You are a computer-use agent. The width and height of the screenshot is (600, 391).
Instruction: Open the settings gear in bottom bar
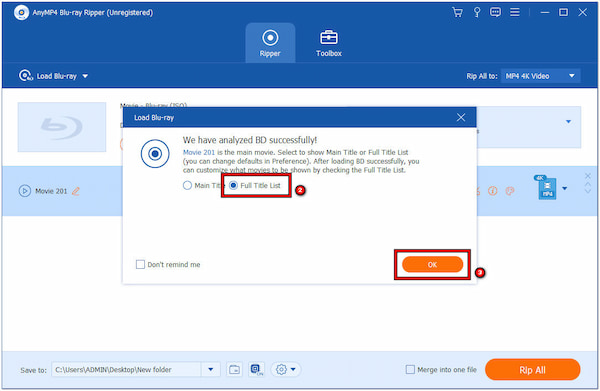click(281, 370)
